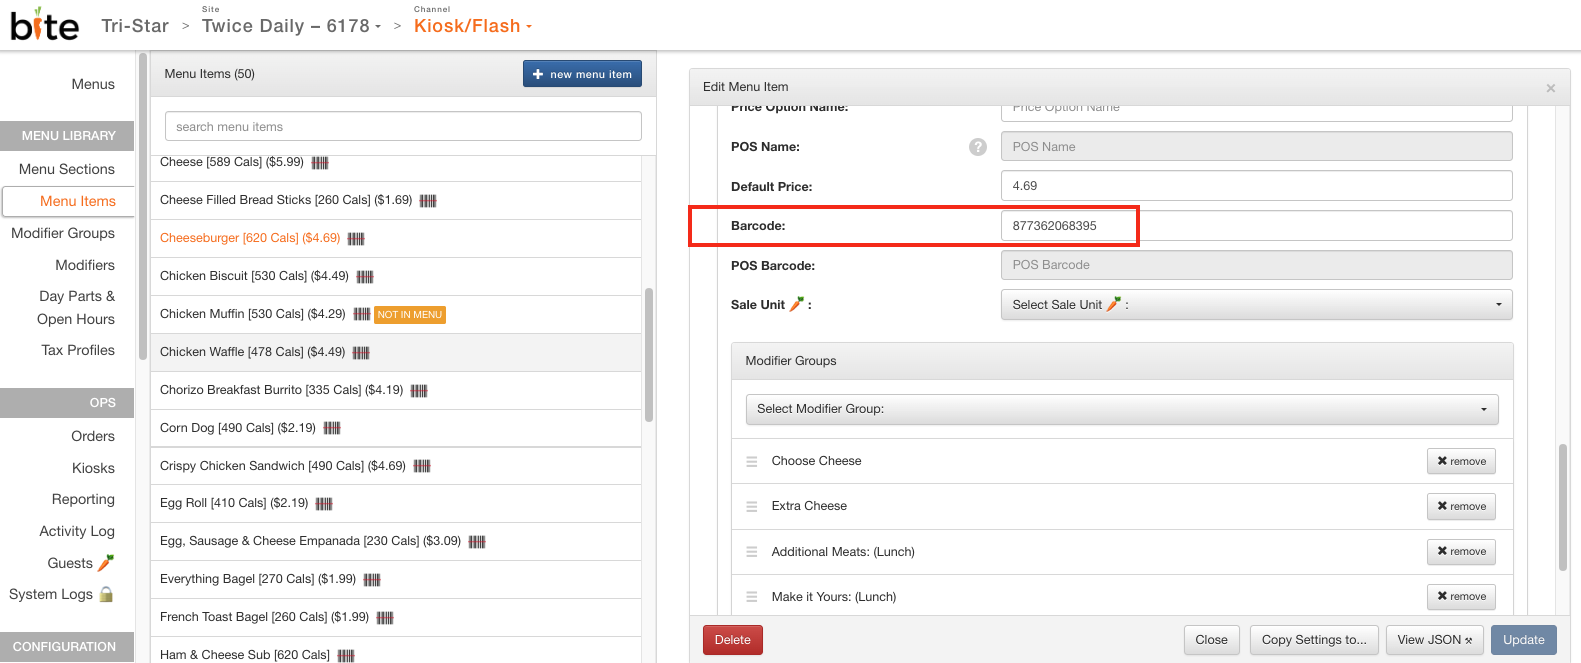Open the Select Sale Unit dropdown
The width and height of the screenshot is (1581, 663).
click(x=1255, y=305)
